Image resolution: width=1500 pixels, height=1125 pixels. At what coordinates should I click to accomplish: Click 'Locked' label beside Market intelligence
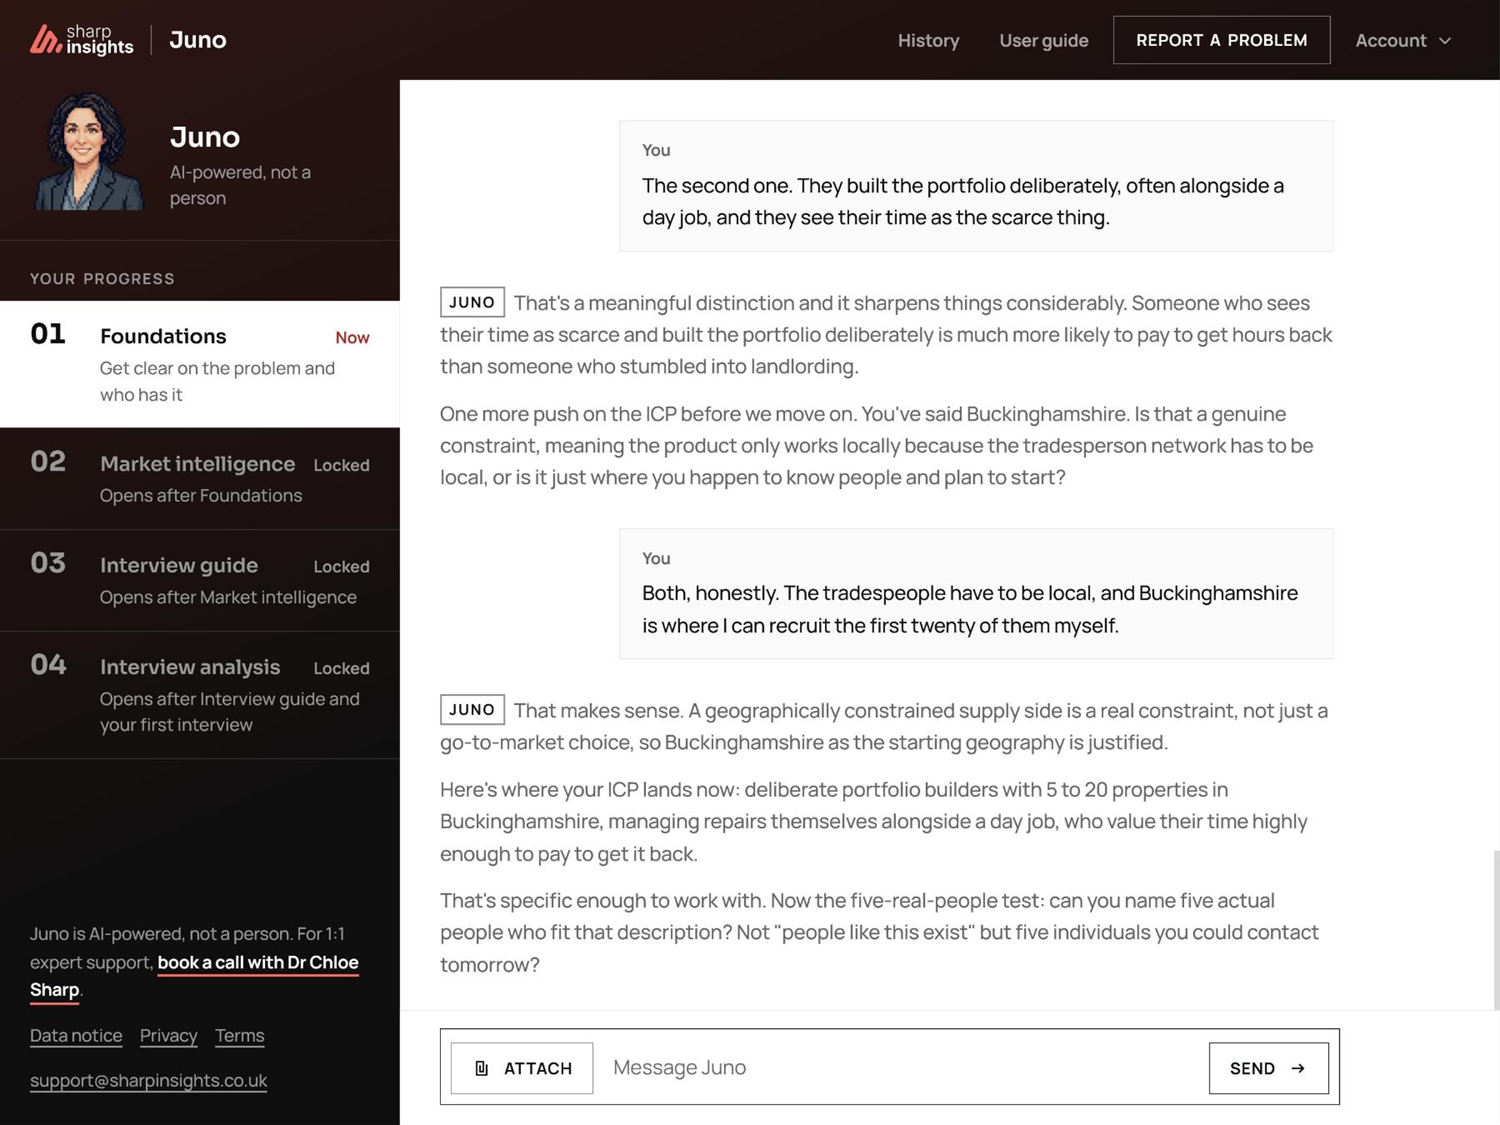pyautogui.click(x=342, y=466)
